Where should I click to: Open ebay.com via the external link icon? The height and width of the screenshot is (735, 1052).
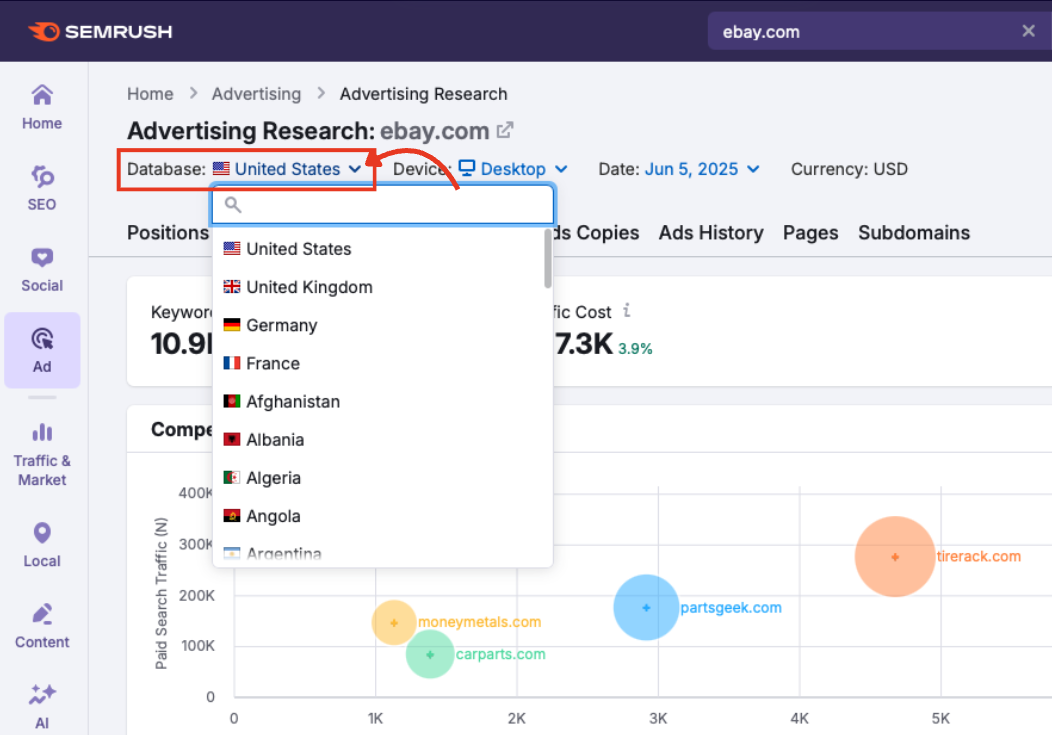(x=503, y=129)
